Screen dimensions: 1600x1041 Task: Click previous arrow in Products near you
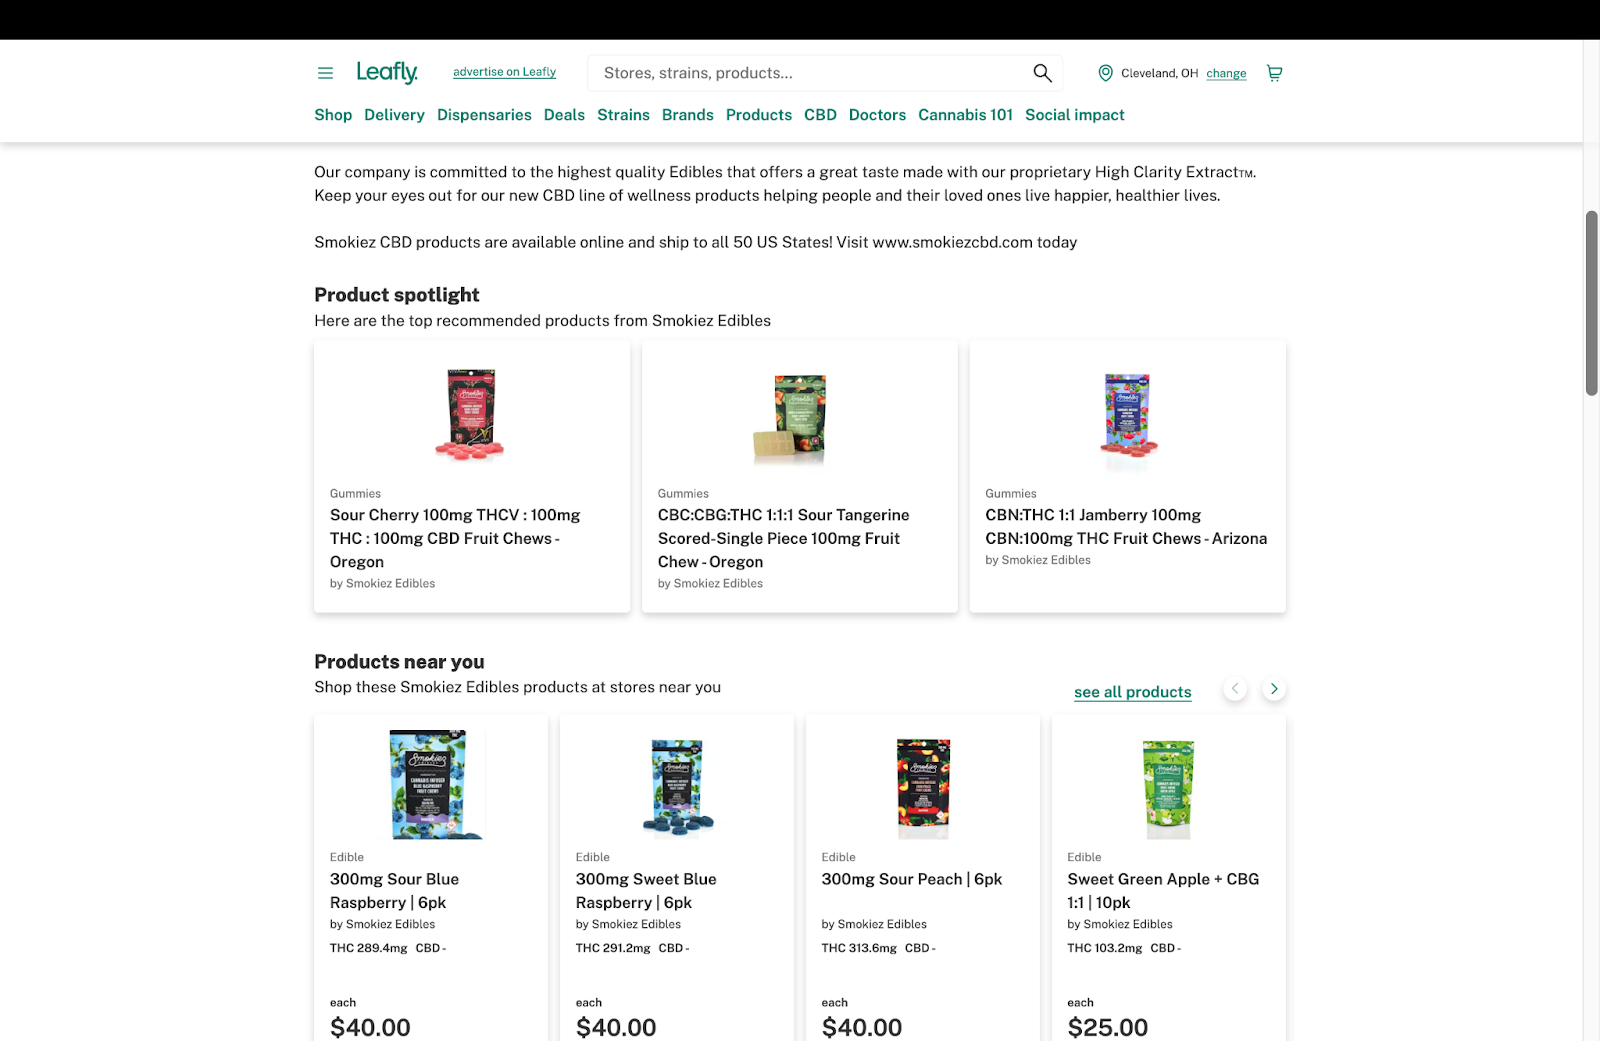[1235, 689]
